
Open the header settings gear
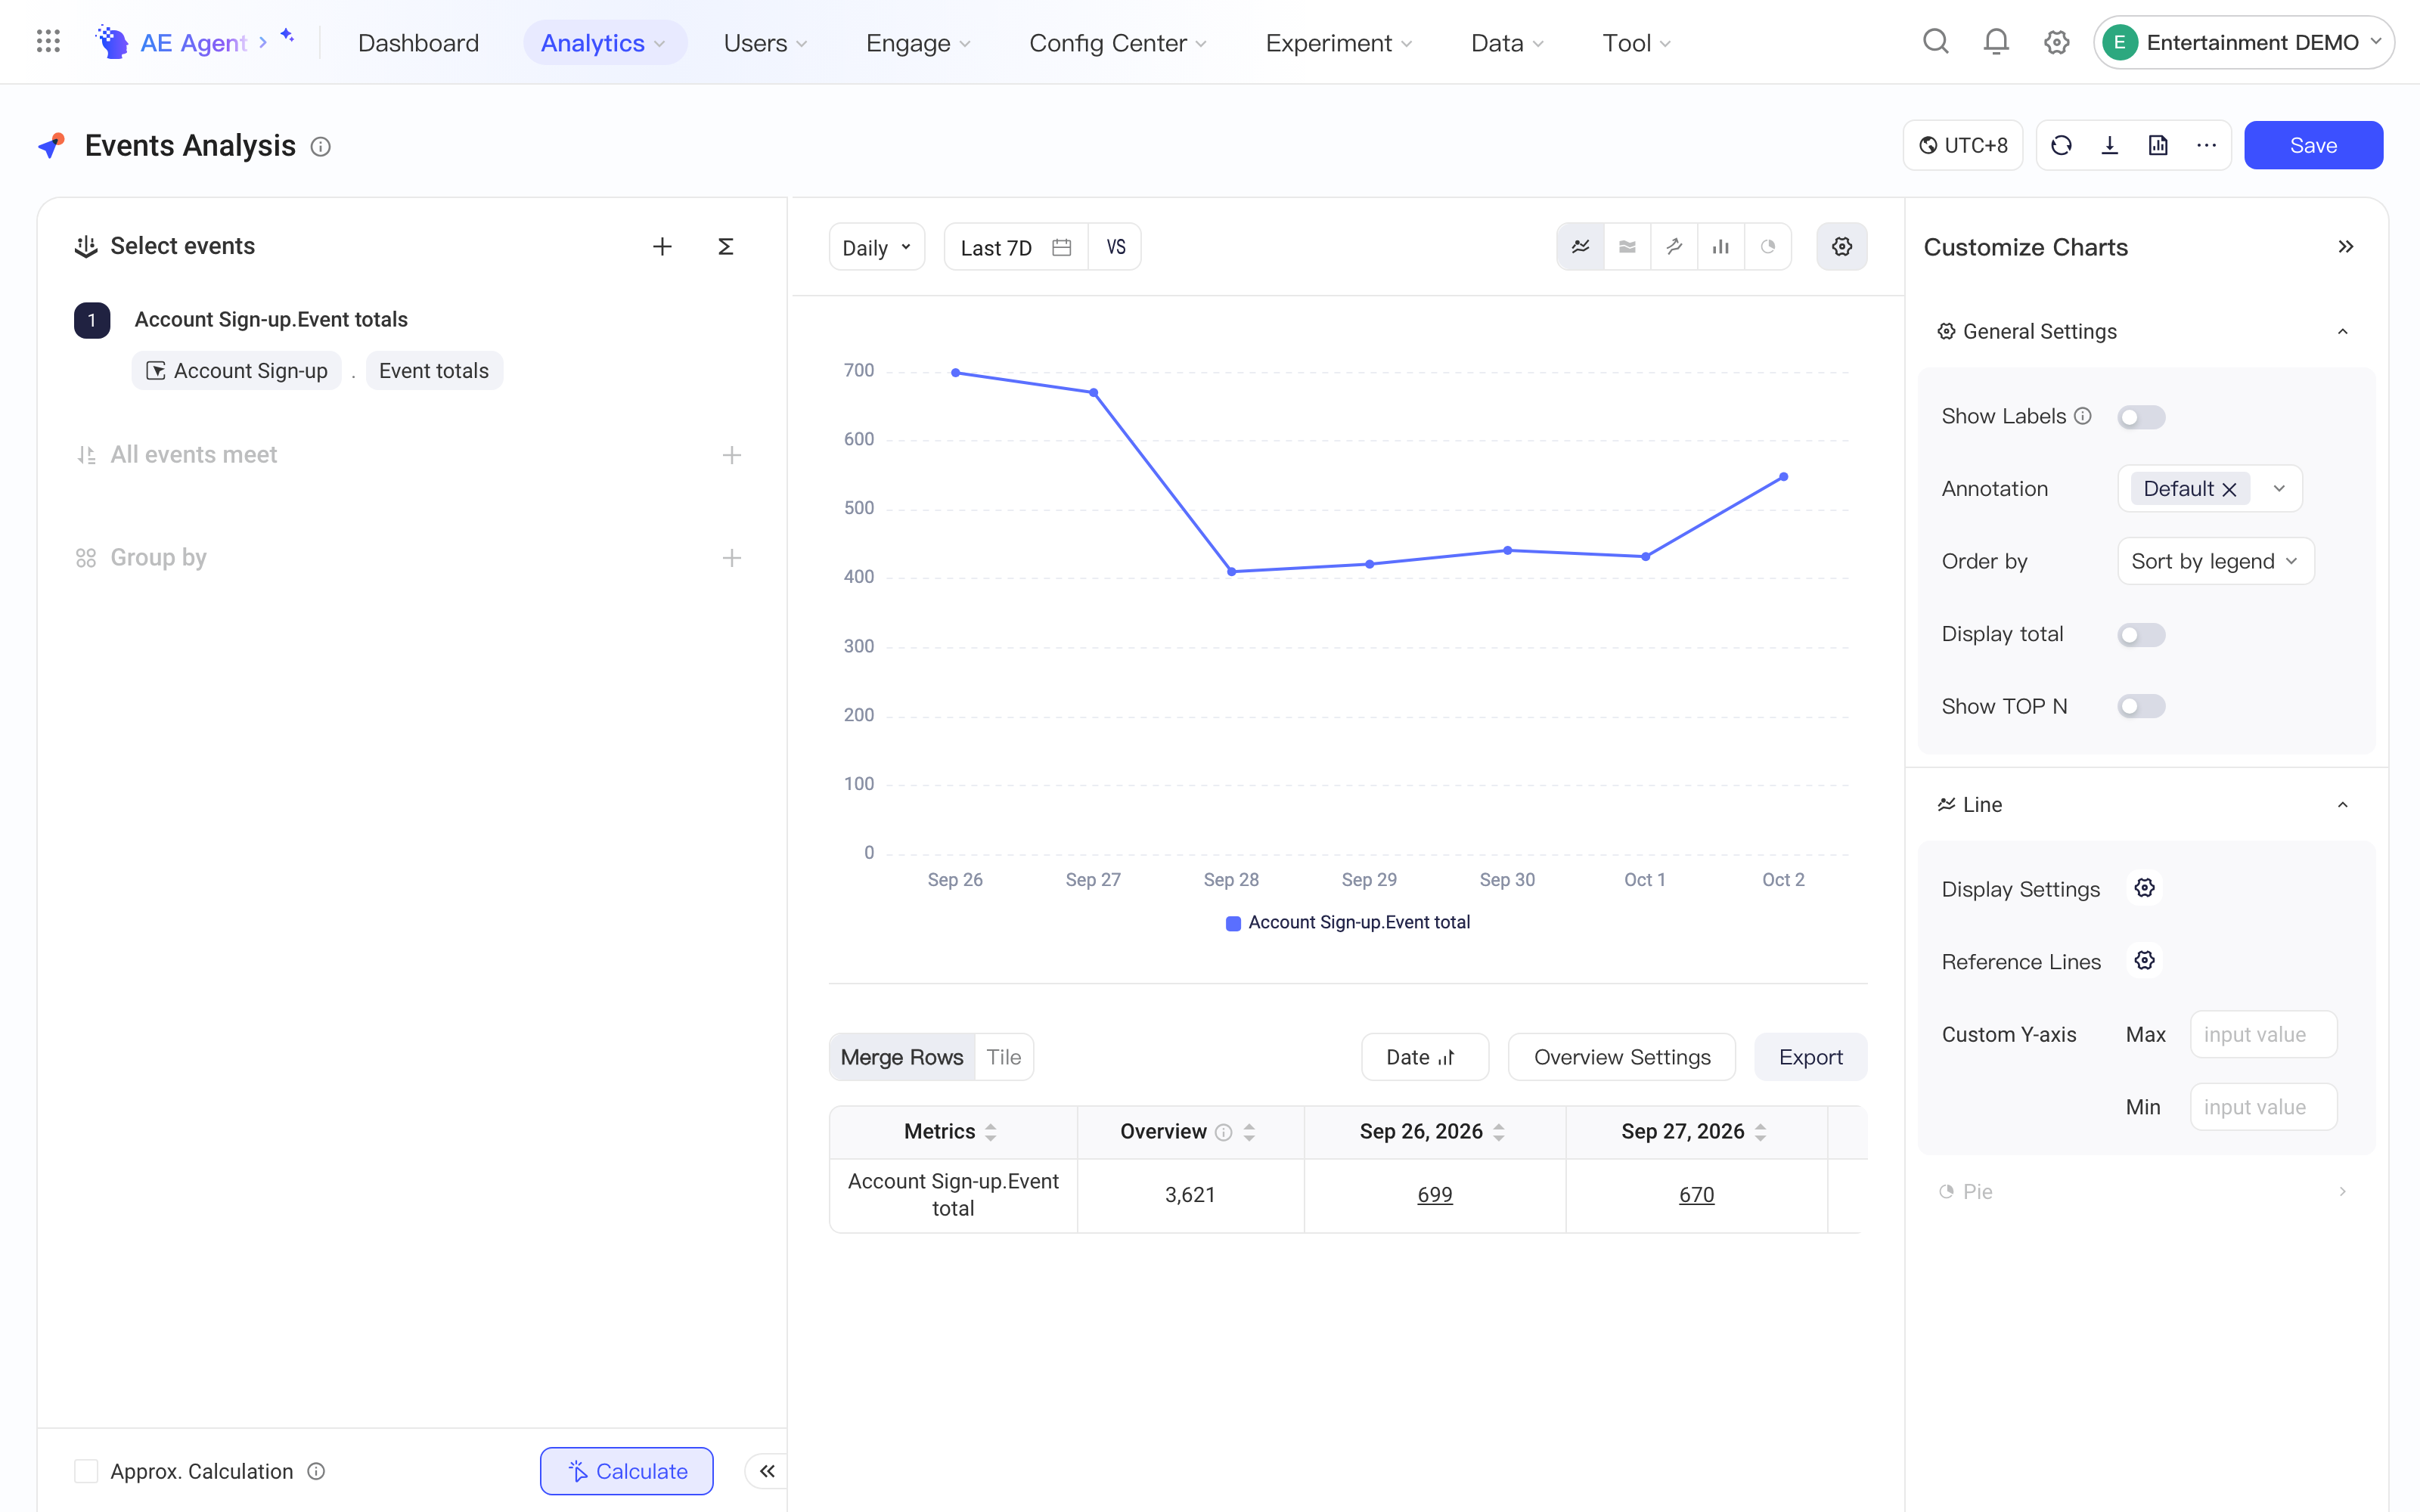[2056, 42]
